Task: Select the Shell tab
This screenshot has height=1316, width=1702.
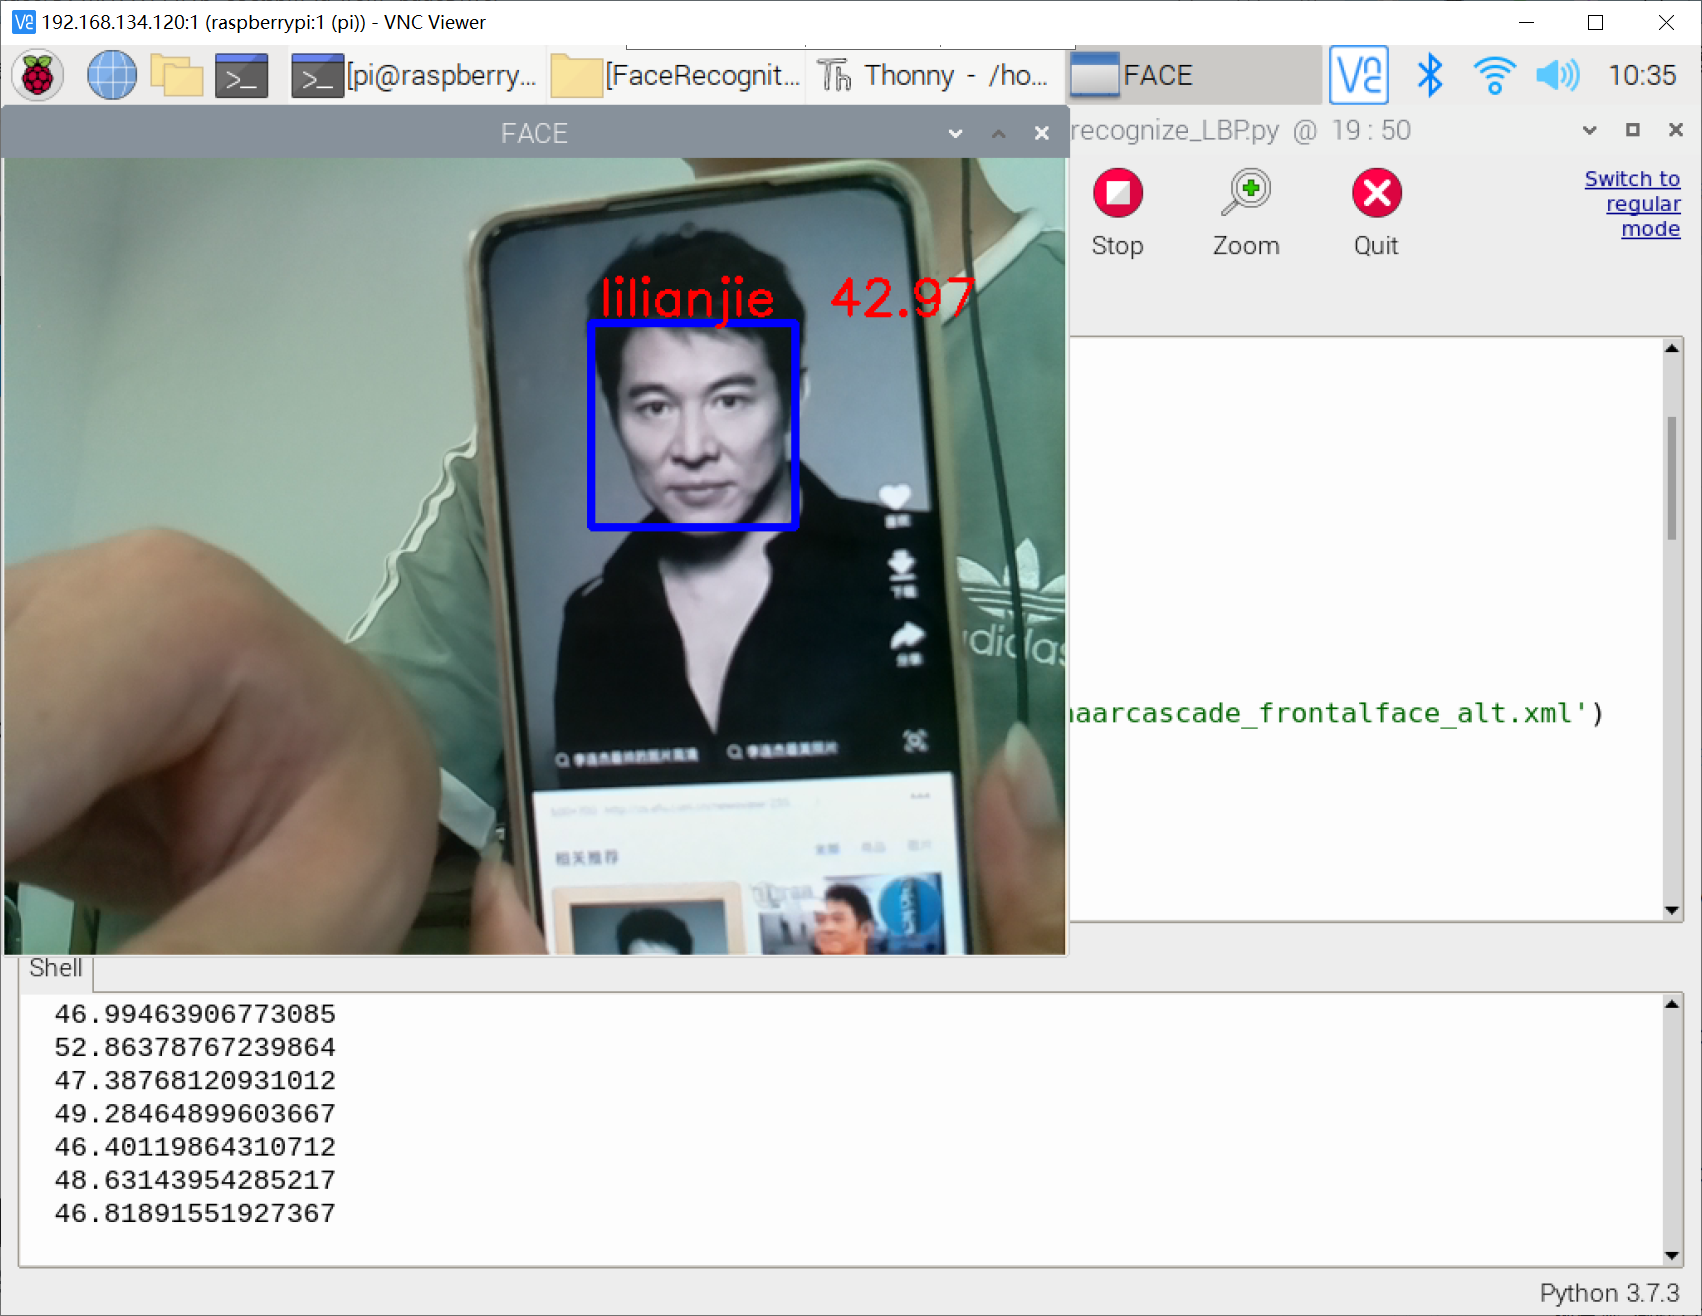Action: point(55,968)
